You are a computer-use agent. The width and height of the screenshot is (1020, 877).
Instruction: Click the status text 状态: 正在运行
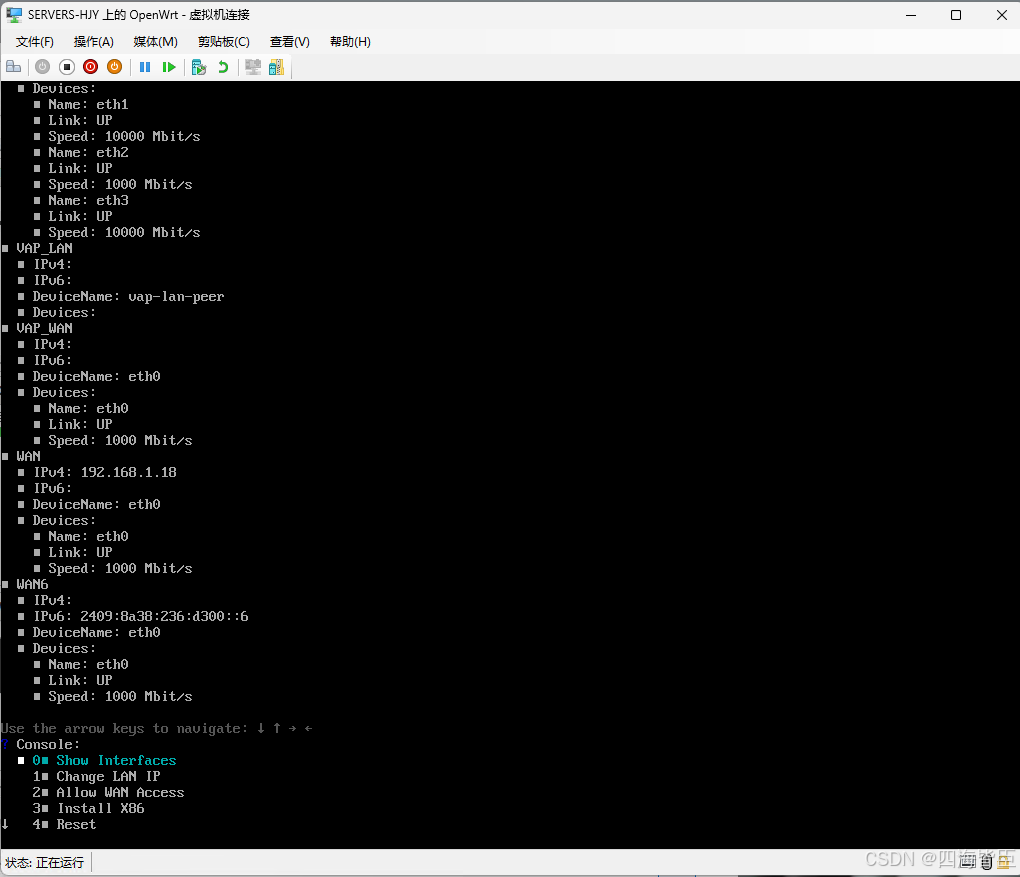pyautogui.click(x=45, y=862)
